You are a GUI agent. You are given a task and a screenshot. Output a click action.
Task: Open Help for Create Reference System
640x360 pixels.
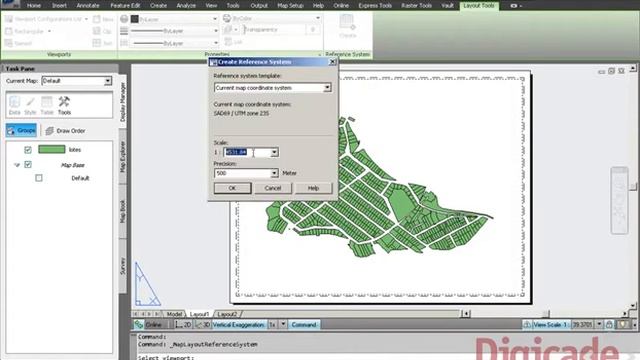tap(313, 188)
